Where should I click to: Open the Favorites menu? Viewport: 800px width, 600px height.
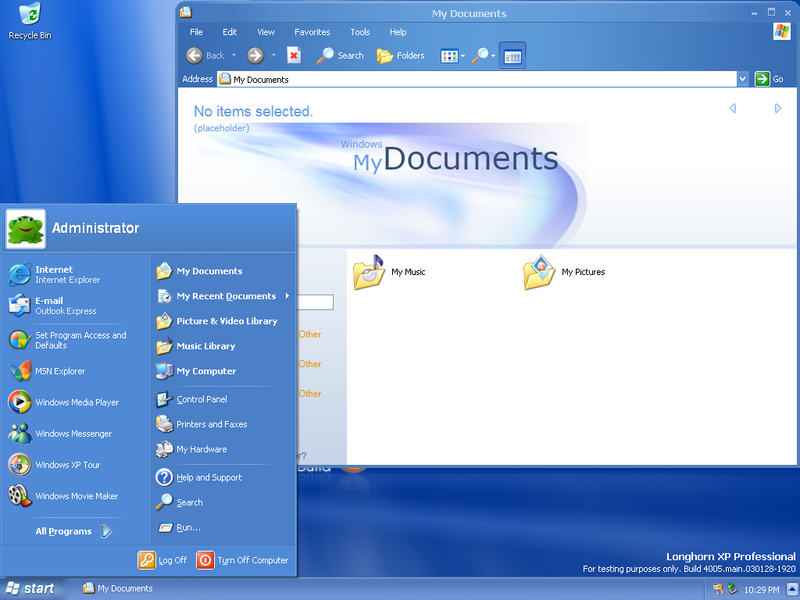click(x=312, y=32)
